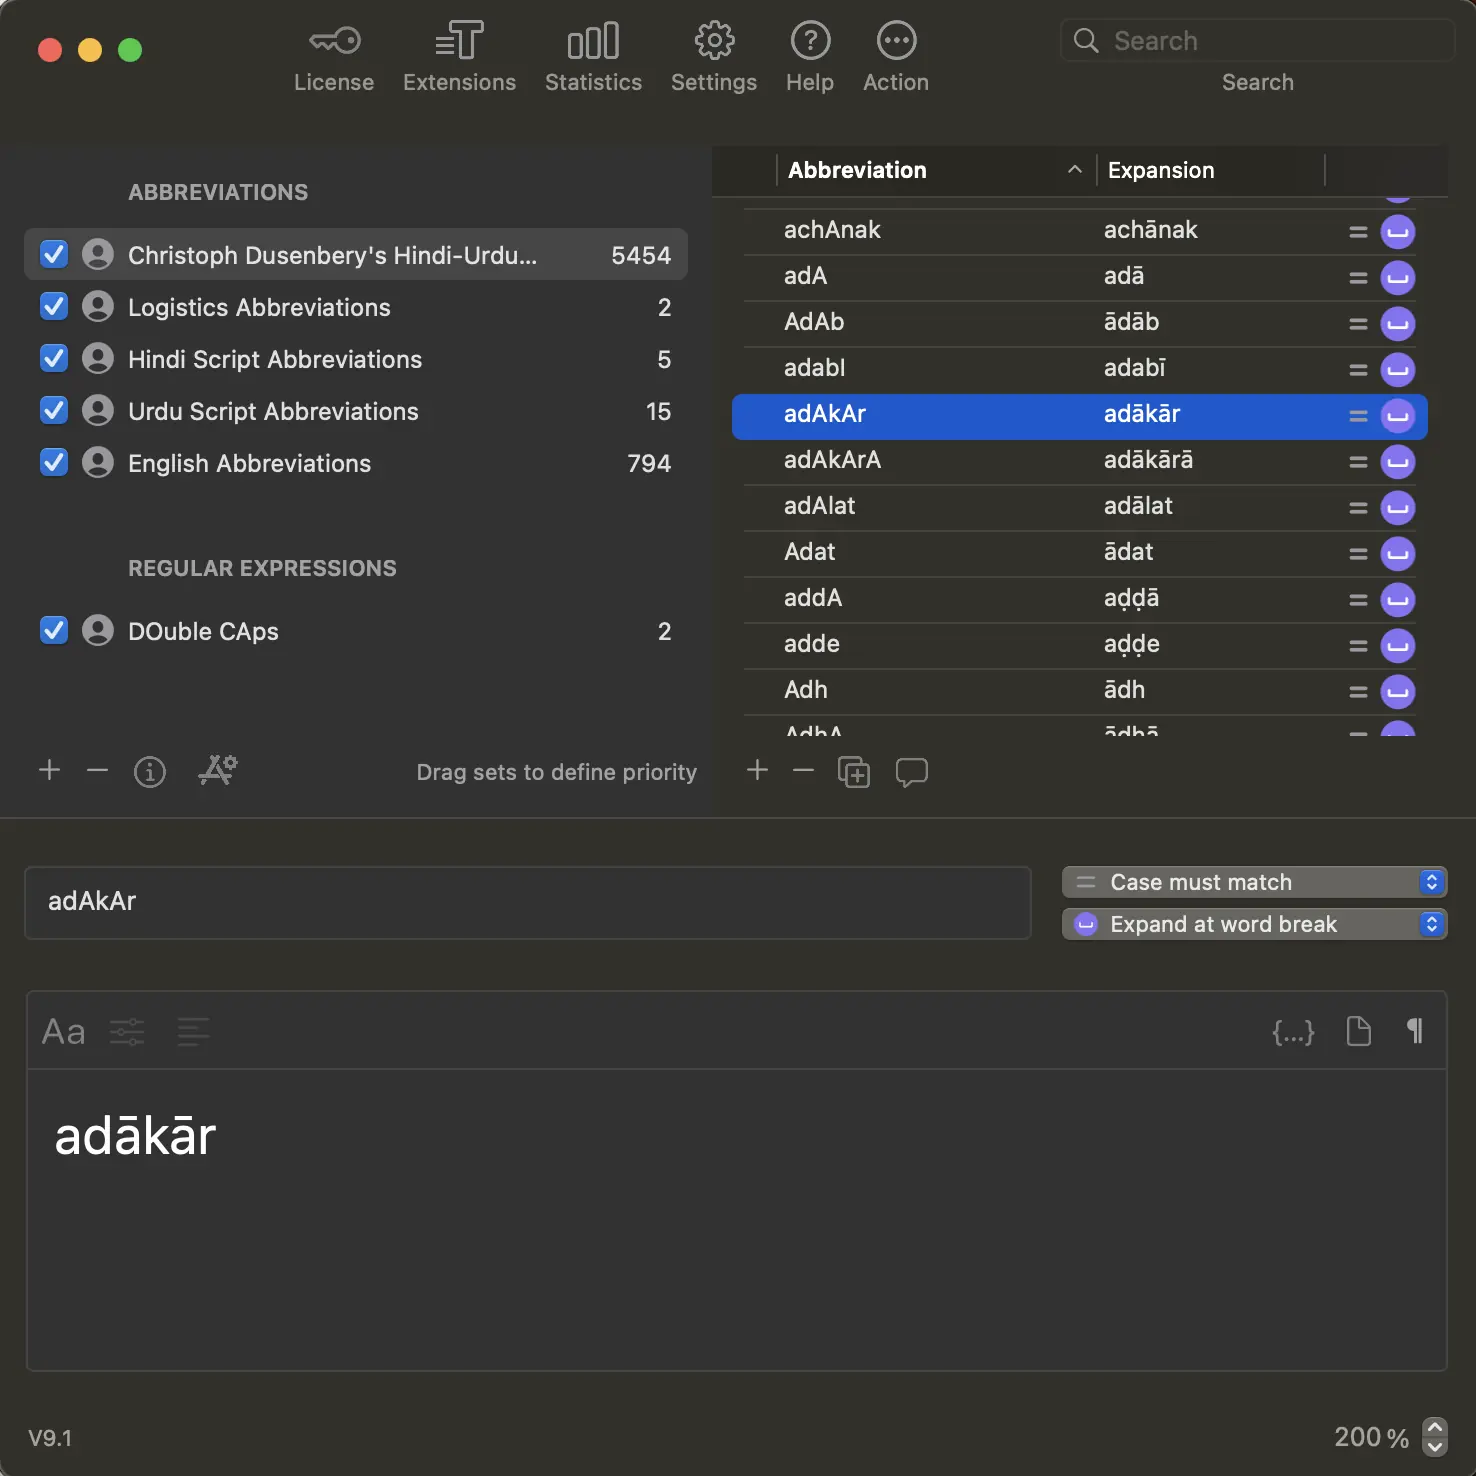The image size is (1476, 1476).
Task: Select the achAnak abbreviation row
Action: [x=1080, y=231]
